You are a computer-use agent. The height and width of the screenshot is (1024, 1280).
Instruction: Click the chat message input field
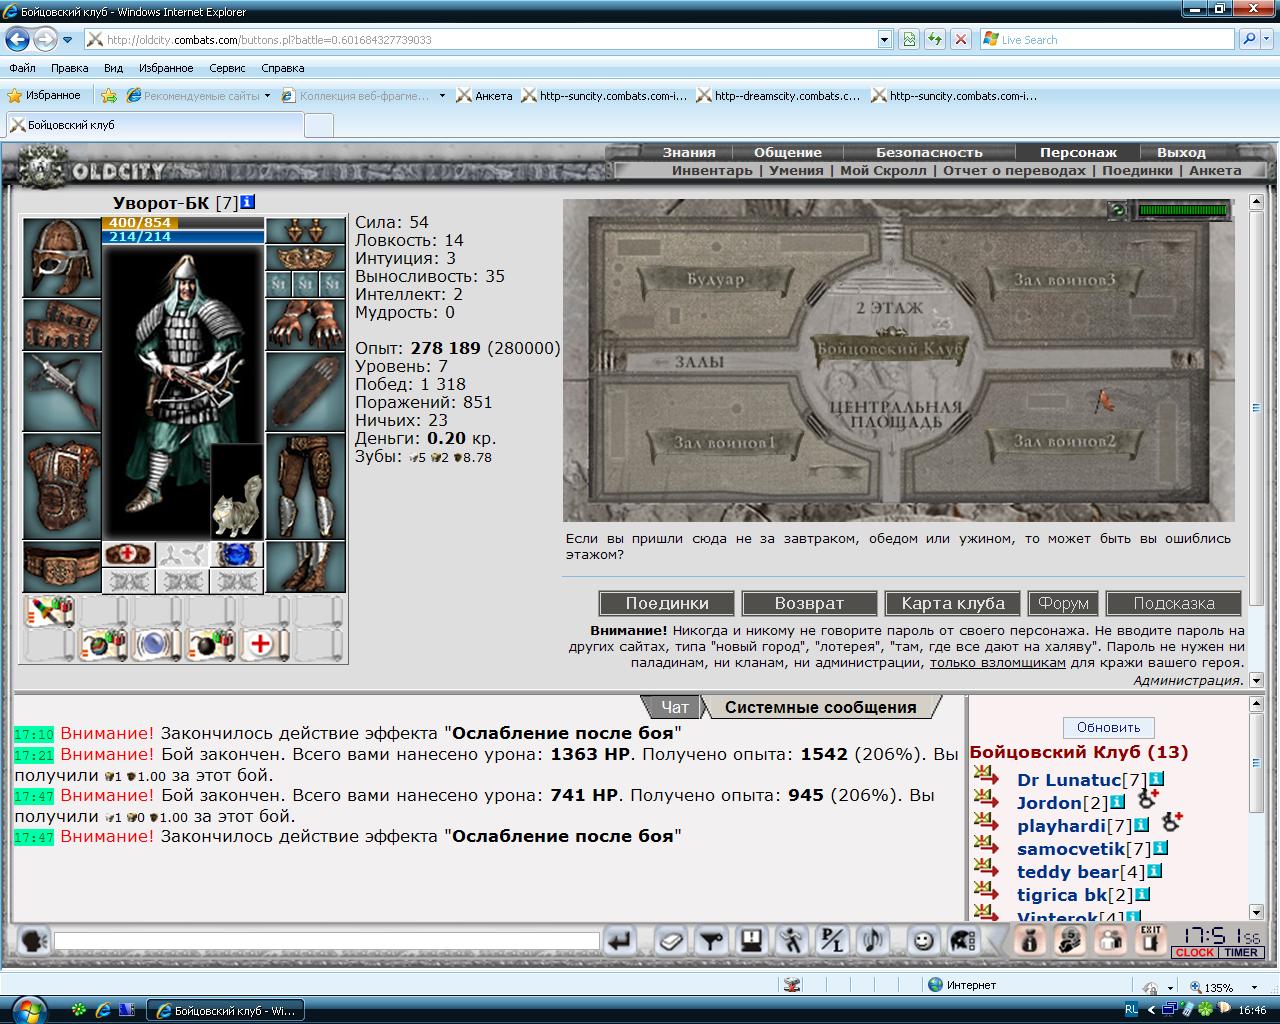(326, 941)
